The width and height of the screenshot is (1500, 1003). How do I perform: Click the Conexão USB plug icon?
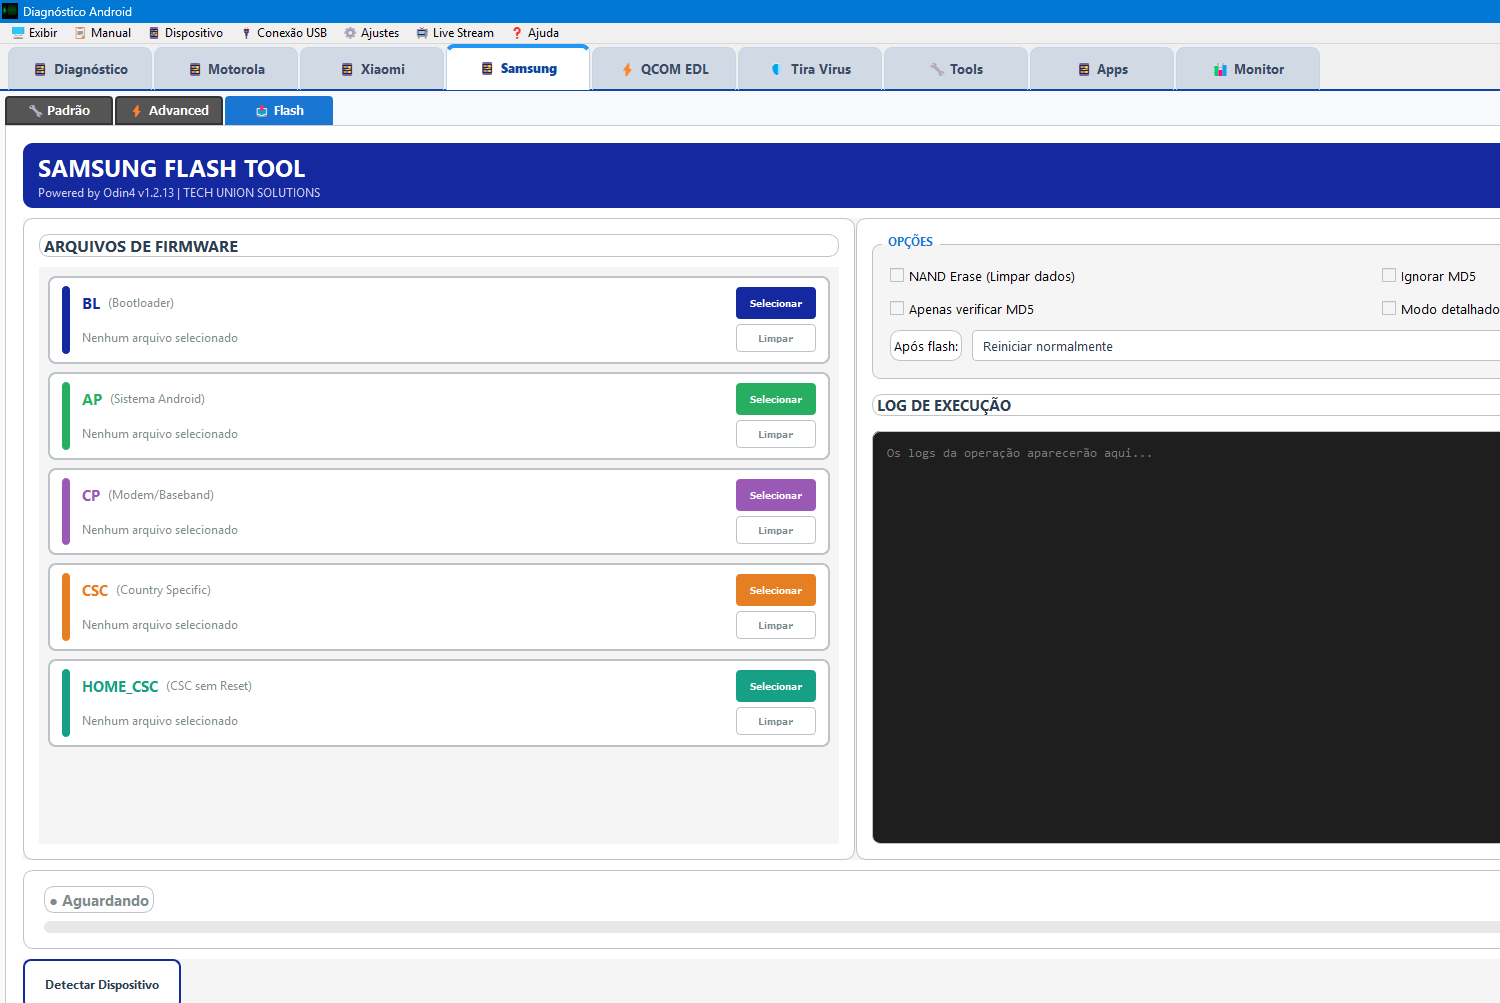pos(246,33)
